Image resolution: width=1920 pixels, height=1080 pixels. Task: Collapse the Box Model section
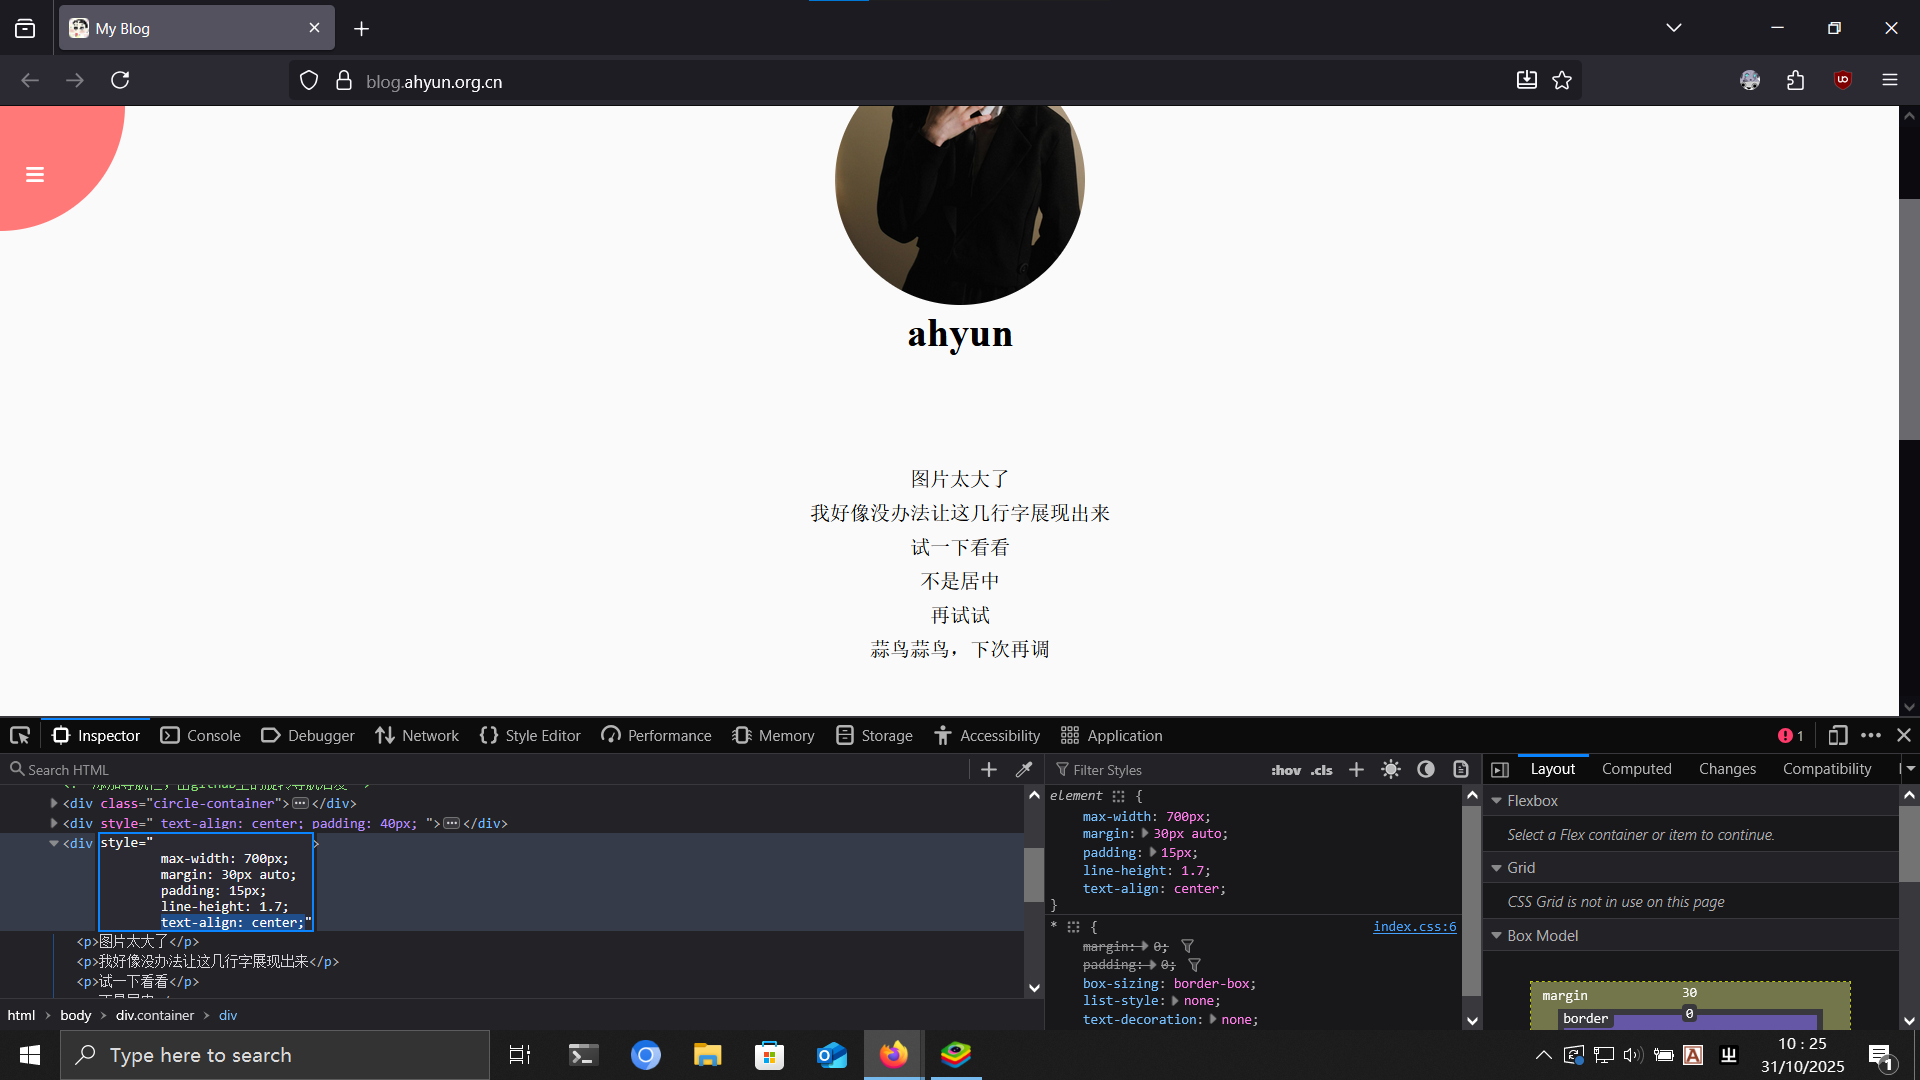click(x=1497, y=936)
